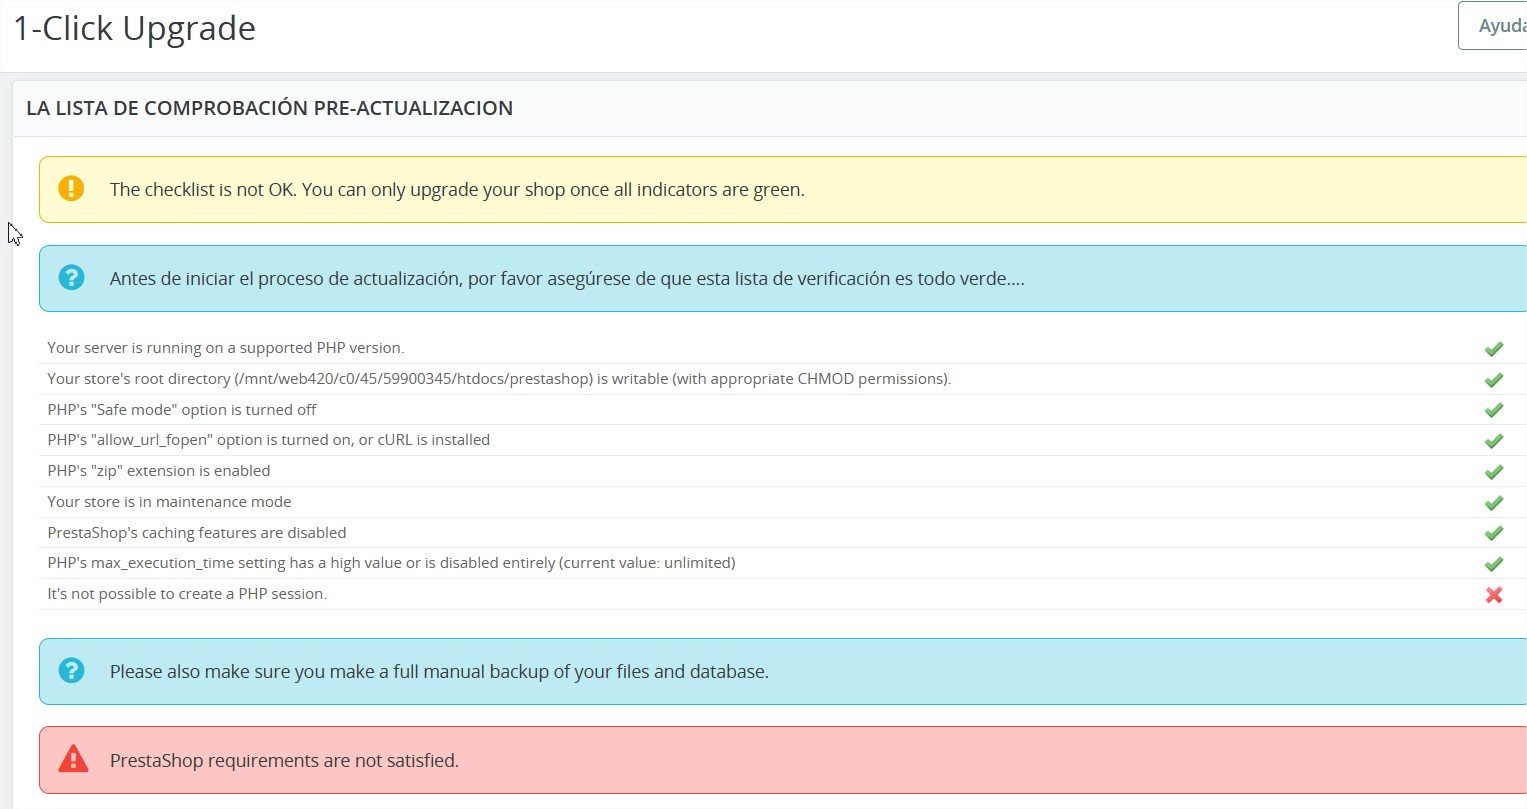Click the blue question icon beside 'Antes de iniciar'

(71, 278)
